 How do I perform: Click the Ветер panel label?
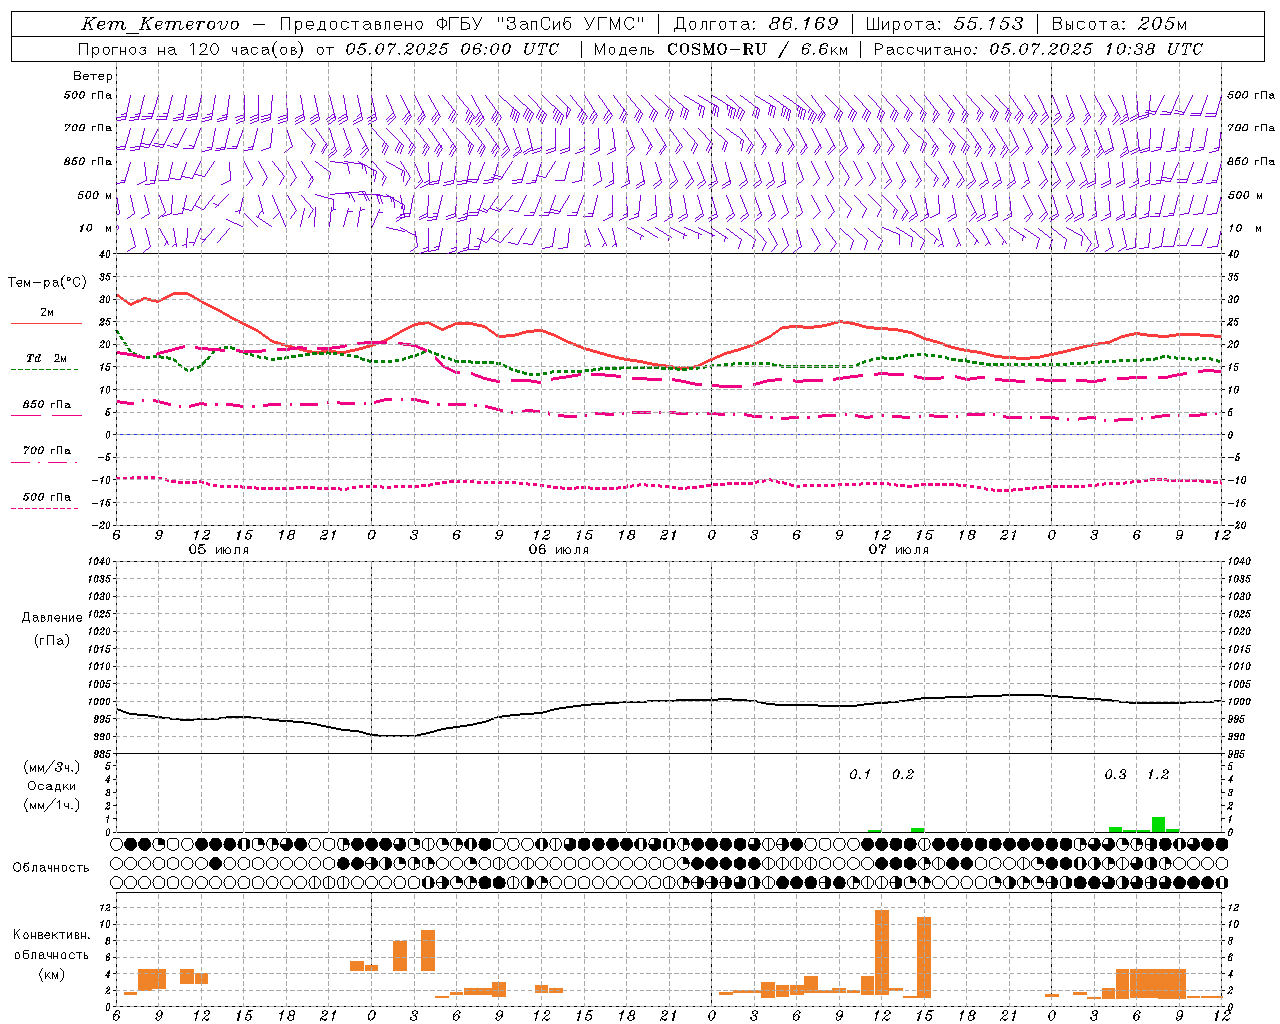click(x=92, y=76)
